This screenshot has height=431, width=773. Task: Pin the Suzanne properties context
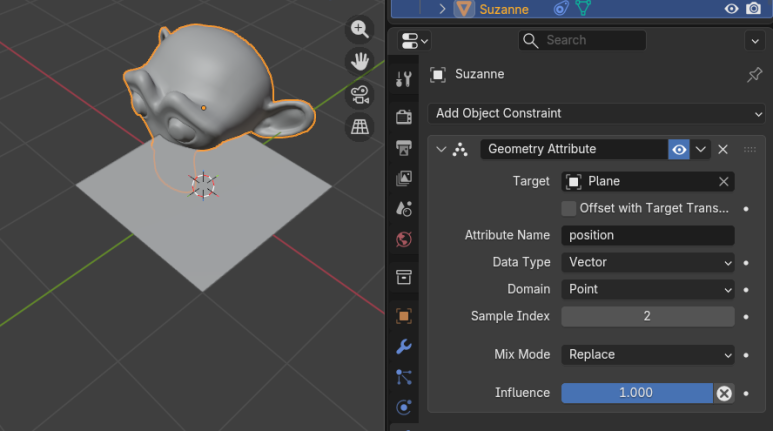[754, 74]
